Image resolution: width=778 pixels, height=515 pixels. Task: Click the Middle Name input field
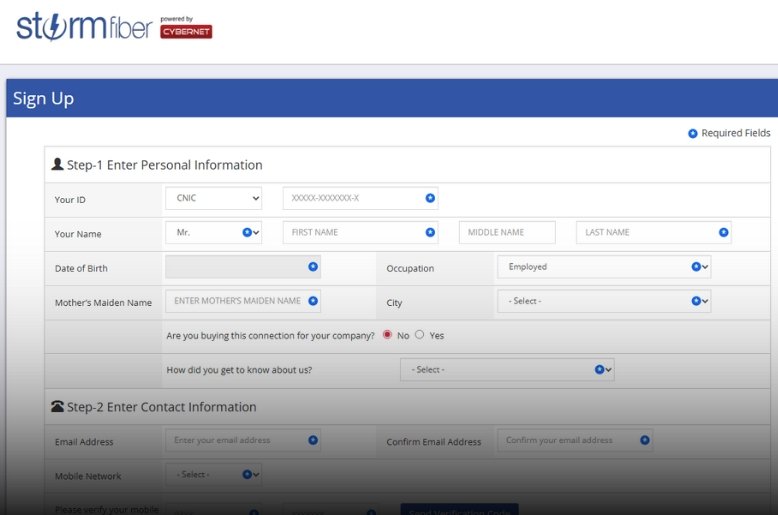(506, 232)
